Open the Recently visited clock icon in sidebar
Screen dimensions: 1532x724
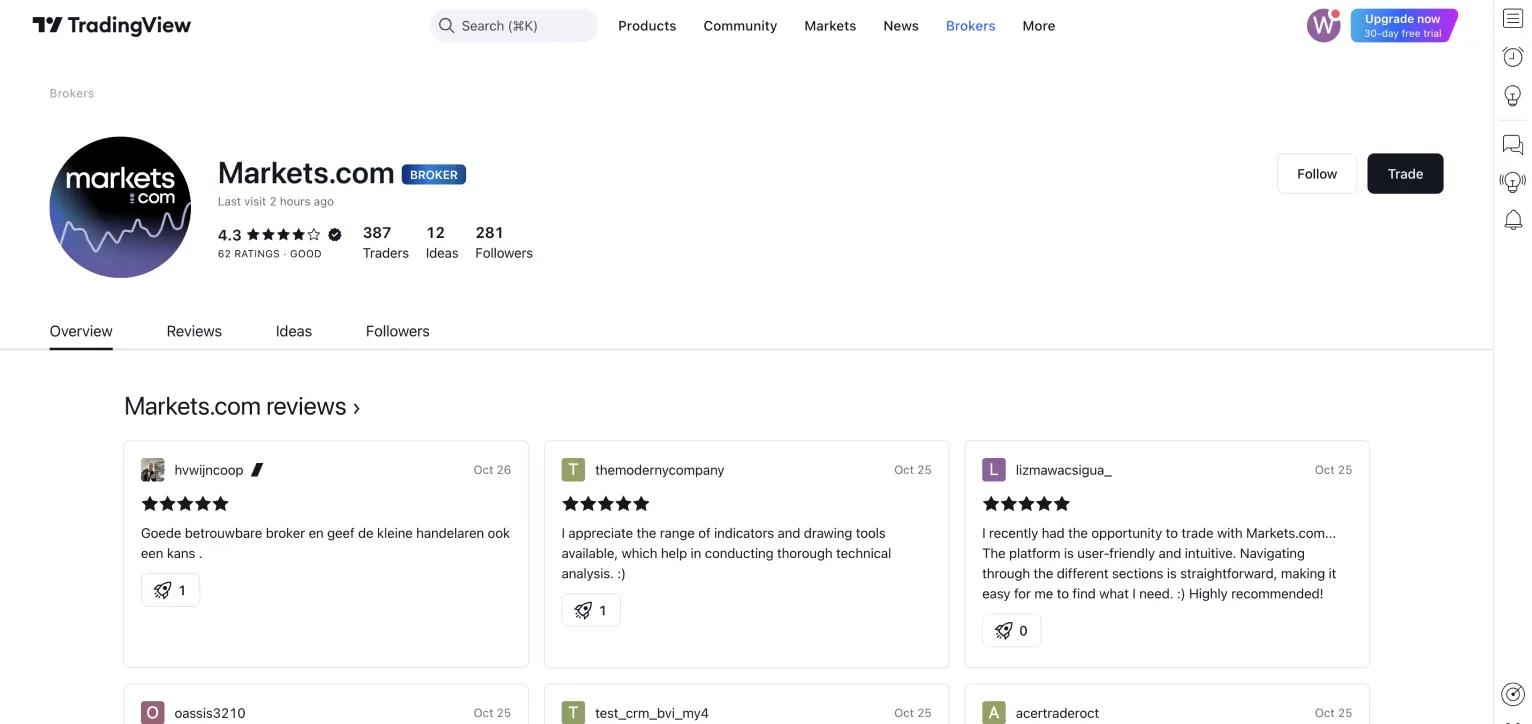[1512, 57]
